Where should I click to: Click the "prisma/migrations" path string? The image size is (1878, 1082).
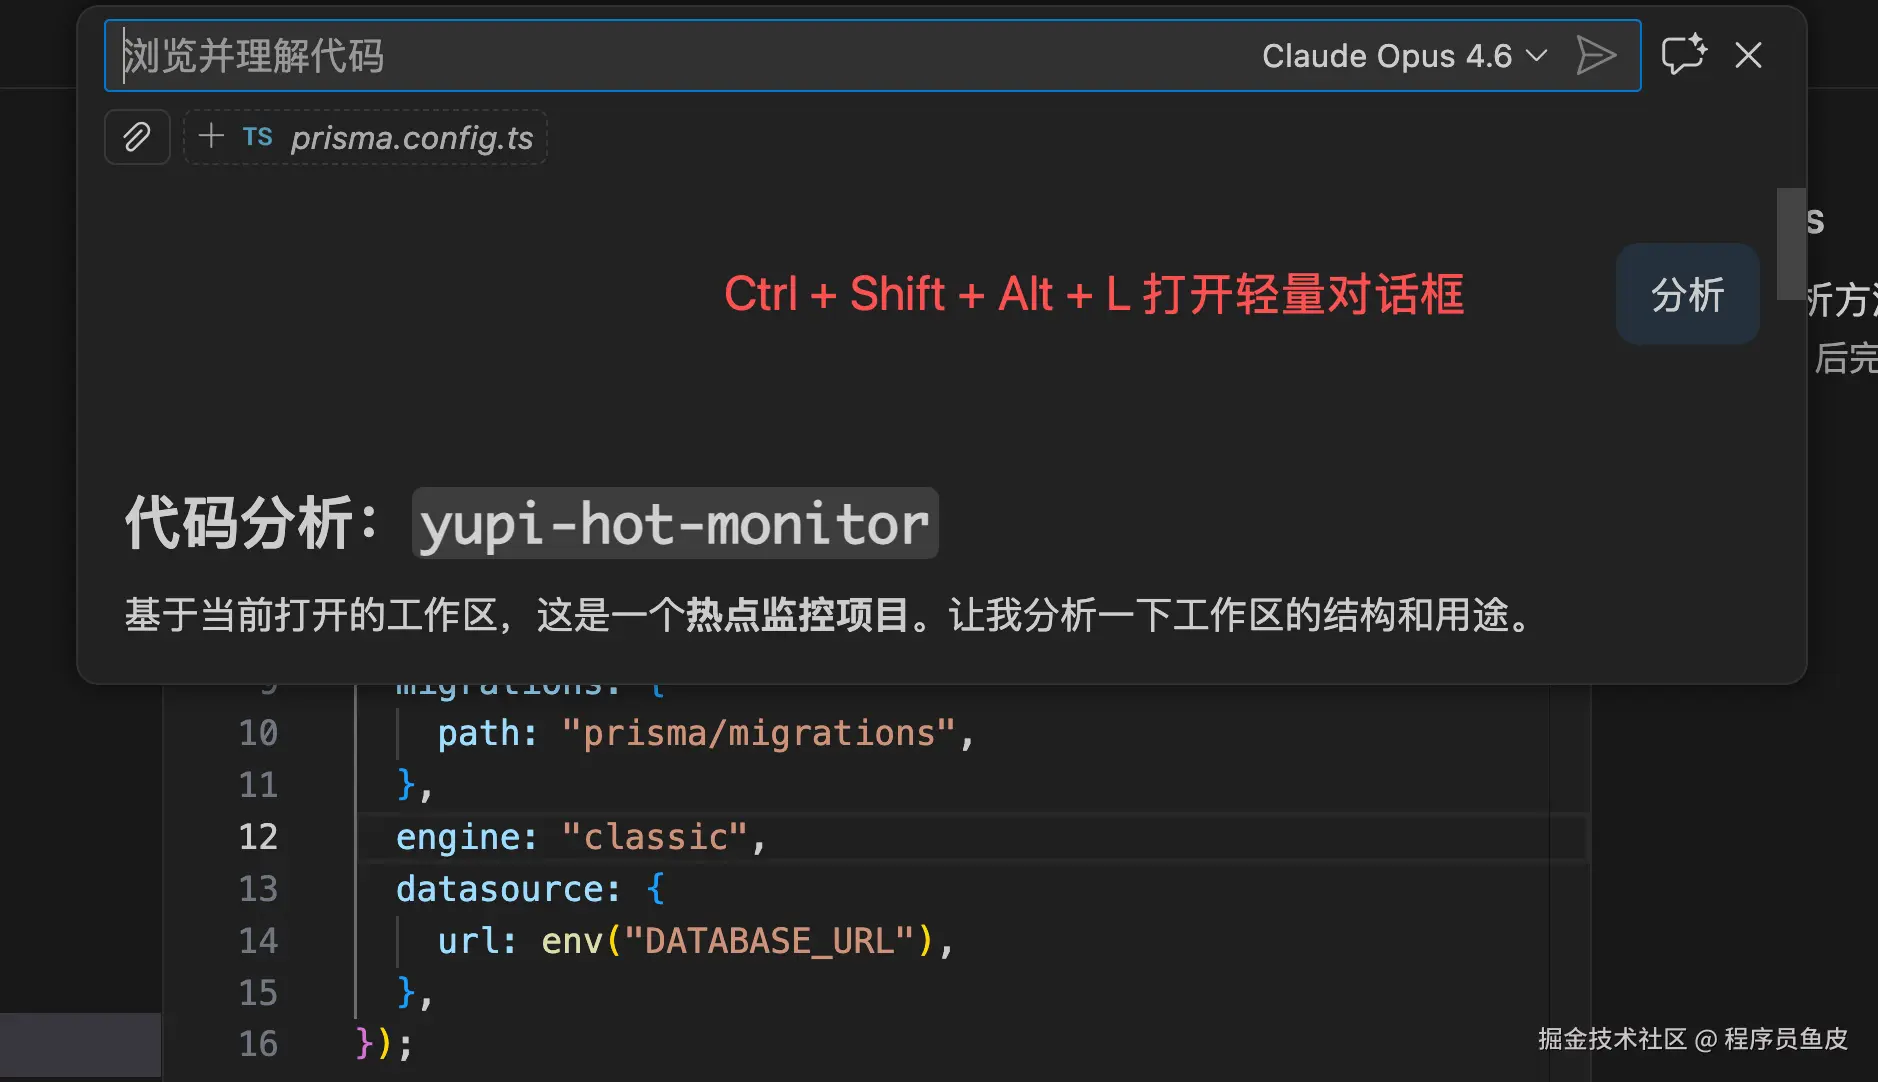759,734
